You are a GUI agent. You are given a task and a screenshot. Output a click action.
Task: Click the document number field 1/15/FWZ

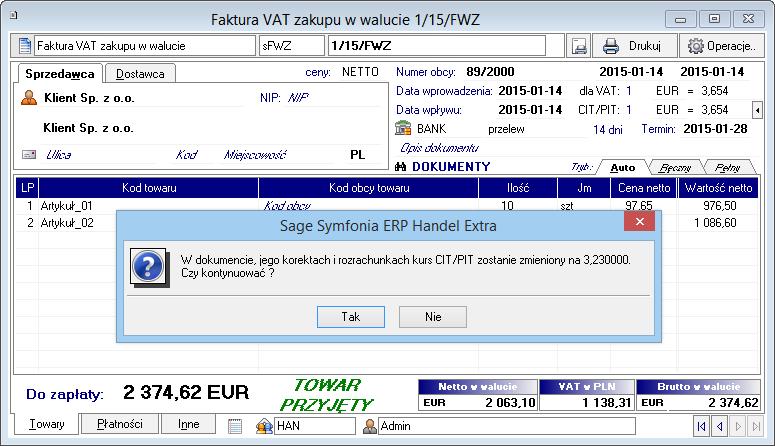(437, 46)
